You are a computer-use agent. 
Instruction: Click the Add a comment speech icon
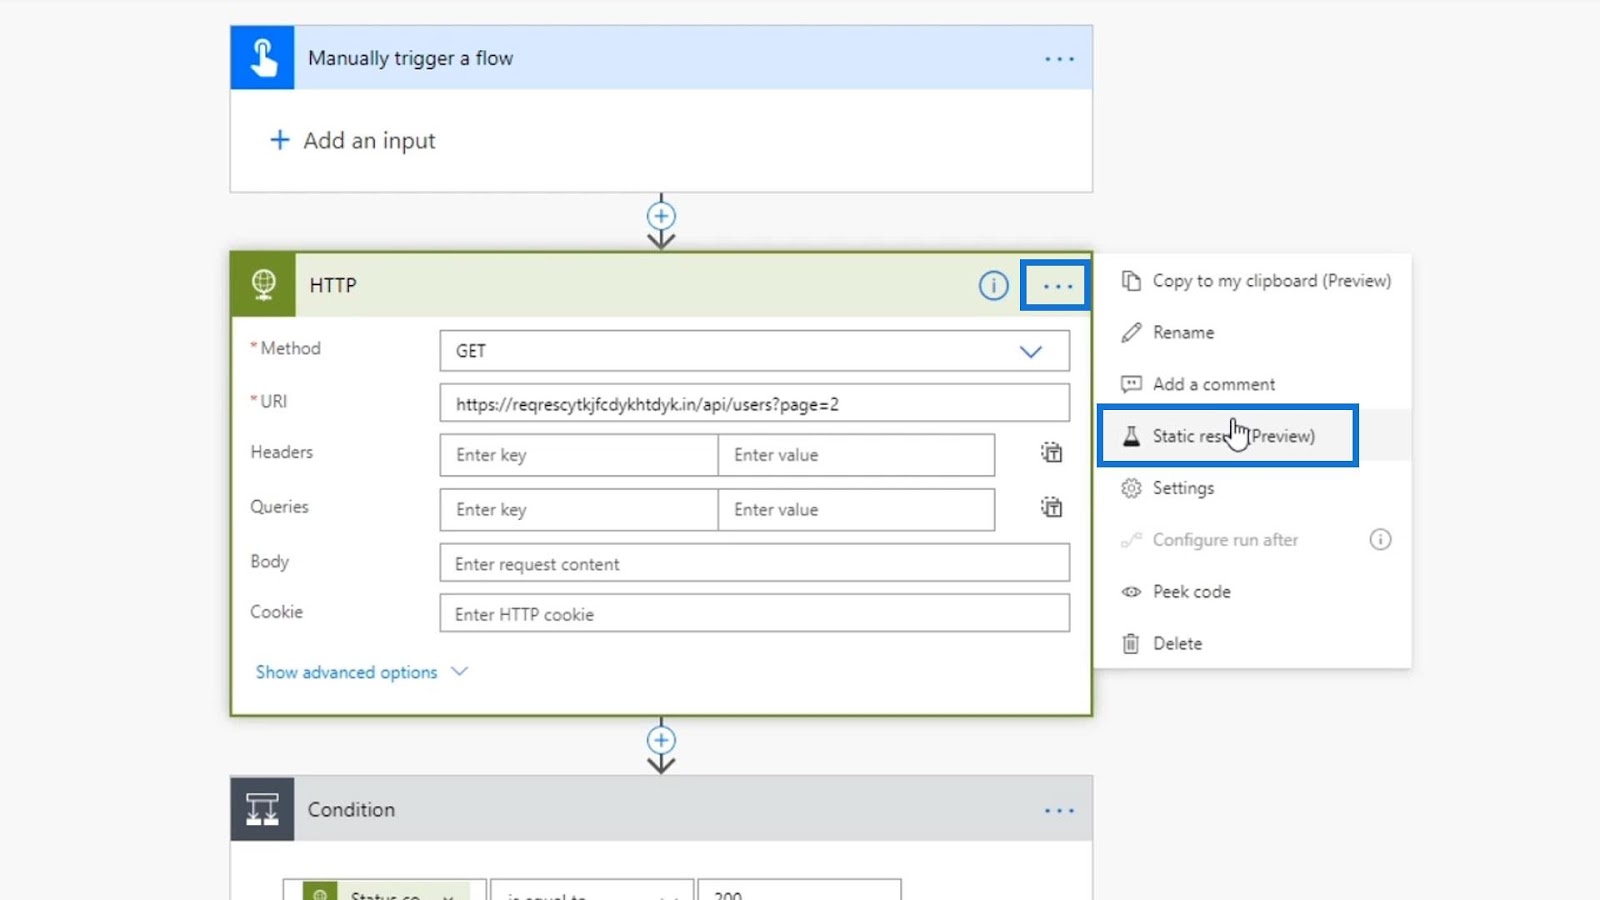tap(1131, 385)
